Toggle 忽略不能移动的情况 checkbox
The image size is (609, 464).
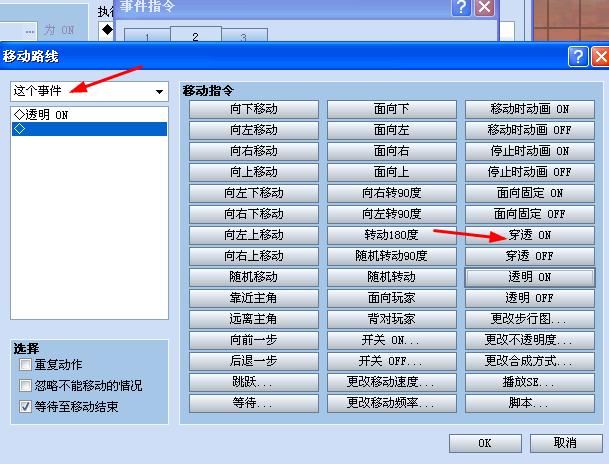(x=26, y=386)
